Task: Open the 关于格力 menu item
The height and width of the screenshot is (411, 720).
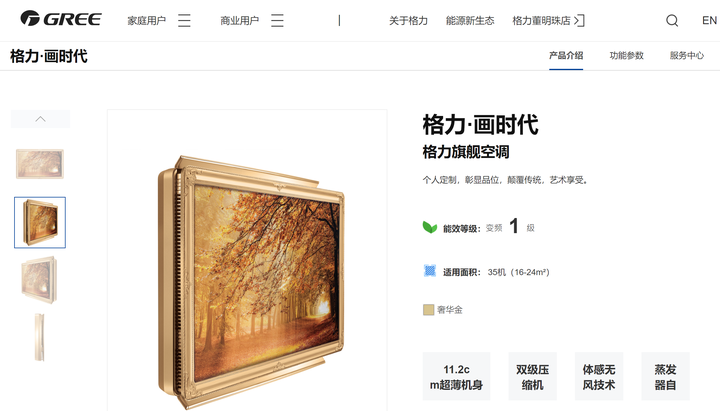Action: tap(408, 21)
